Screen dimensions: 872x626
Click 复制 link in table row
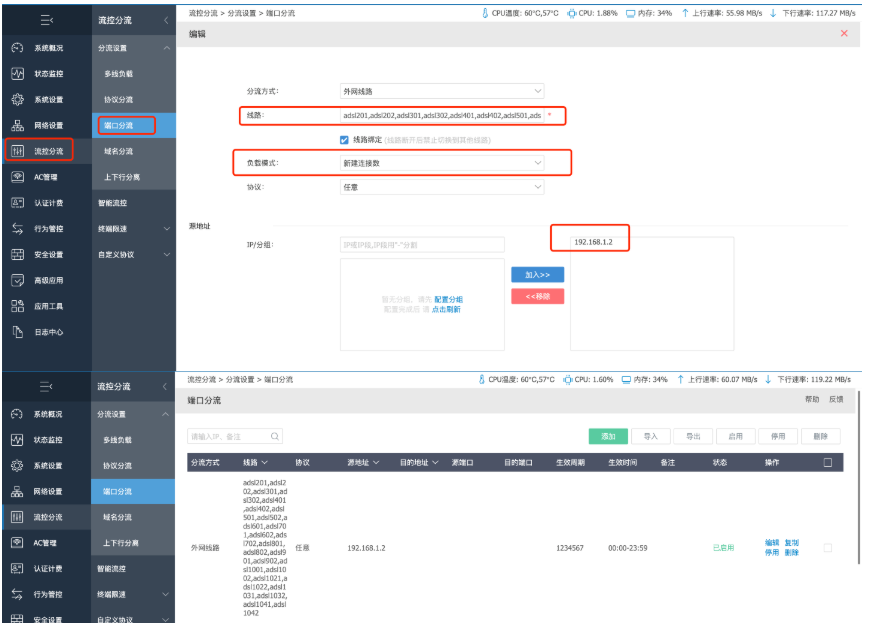(x=792, y=543)
